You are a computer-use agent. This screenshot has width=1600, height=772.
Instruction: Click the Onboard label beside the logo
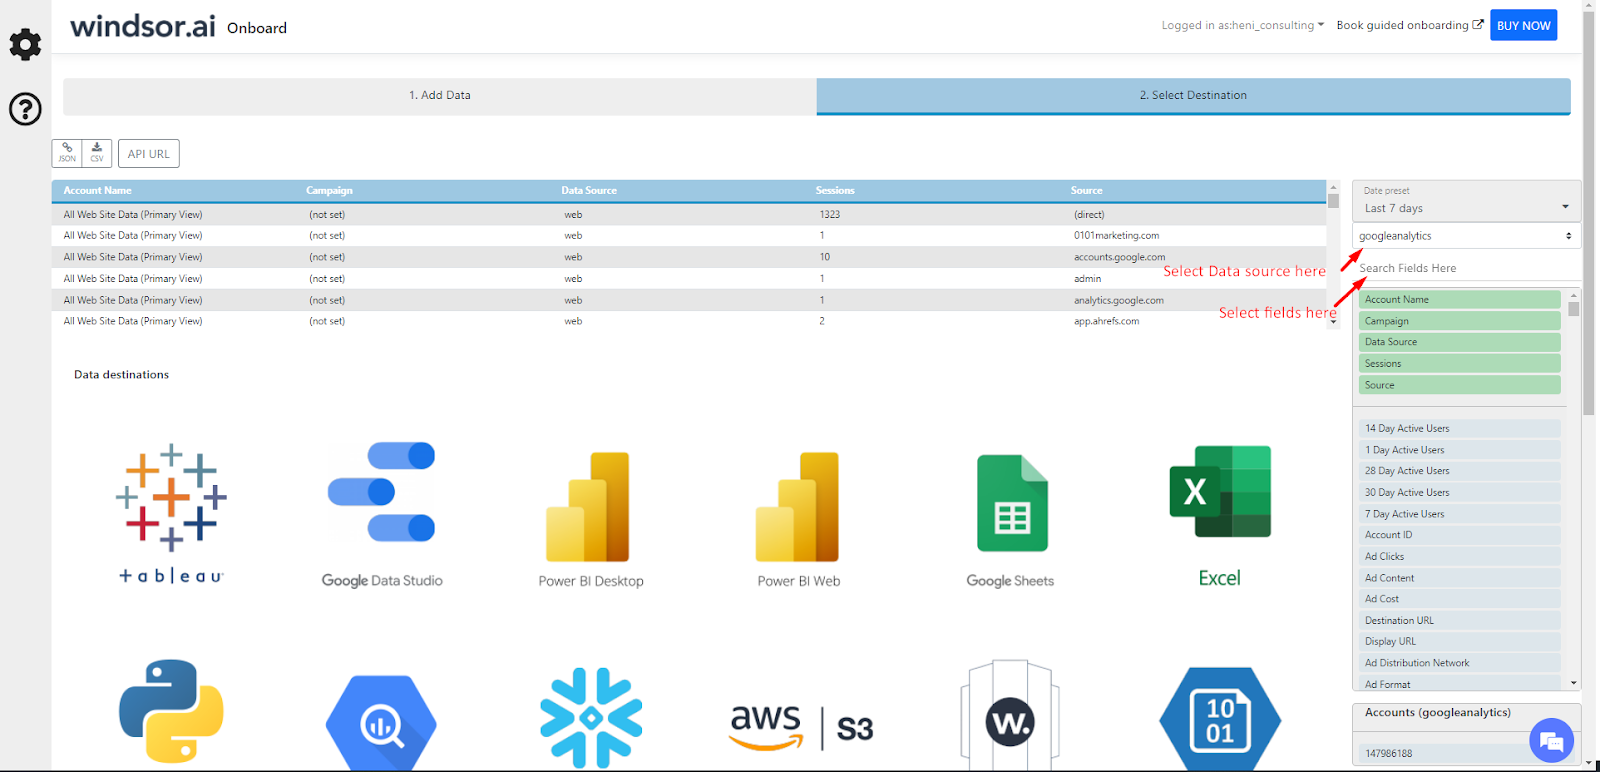click(257, 28)
